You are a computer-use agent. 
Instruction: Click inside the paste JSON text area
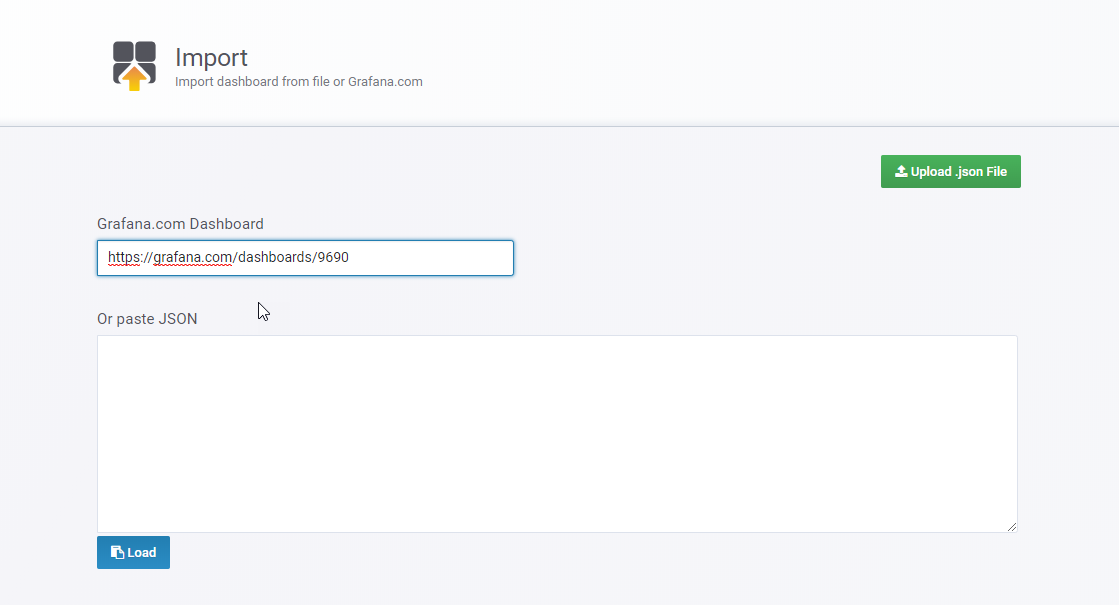[x=557, y=434]
